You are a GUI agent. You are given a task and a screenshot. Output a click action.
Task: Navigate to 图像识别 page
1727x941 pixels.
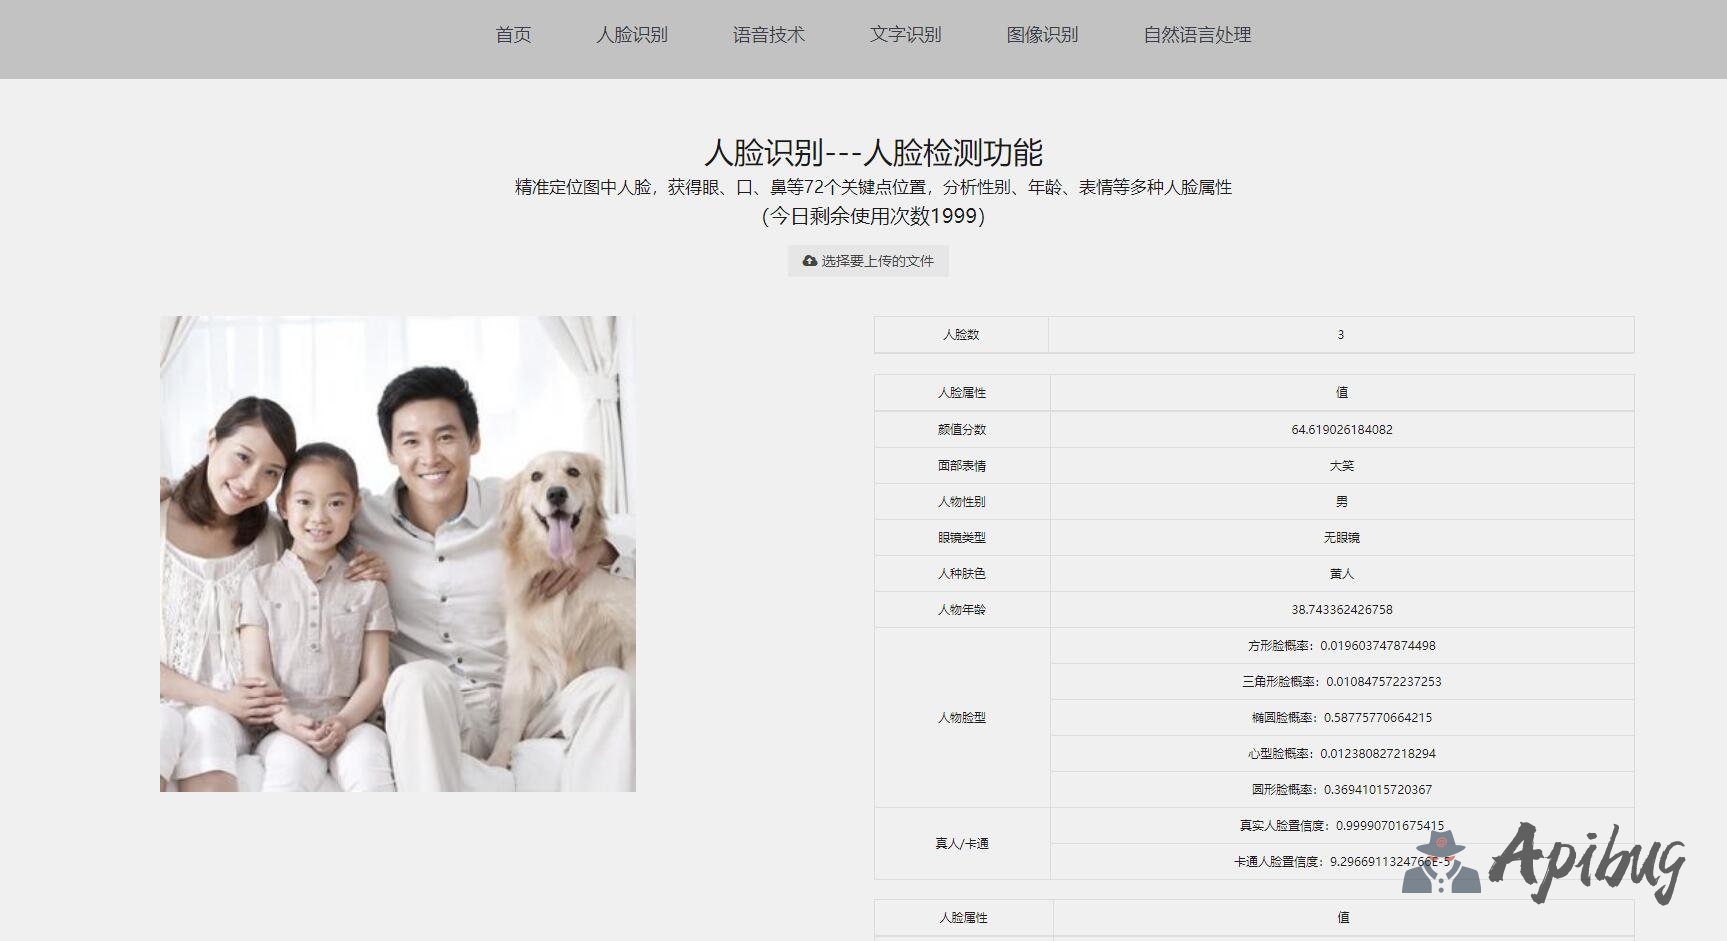[x=1042, y=35]
